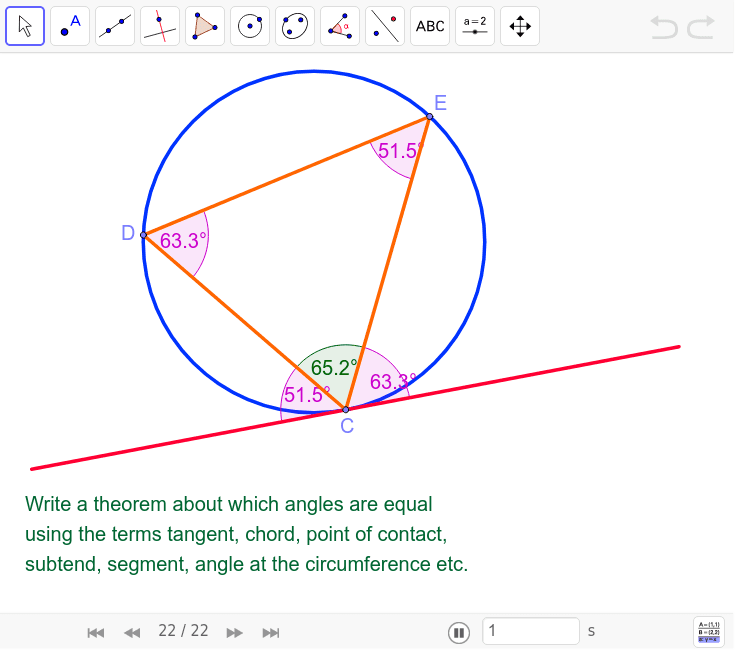
Task: Select the Angle measurement tool
Action: point(340,26)
